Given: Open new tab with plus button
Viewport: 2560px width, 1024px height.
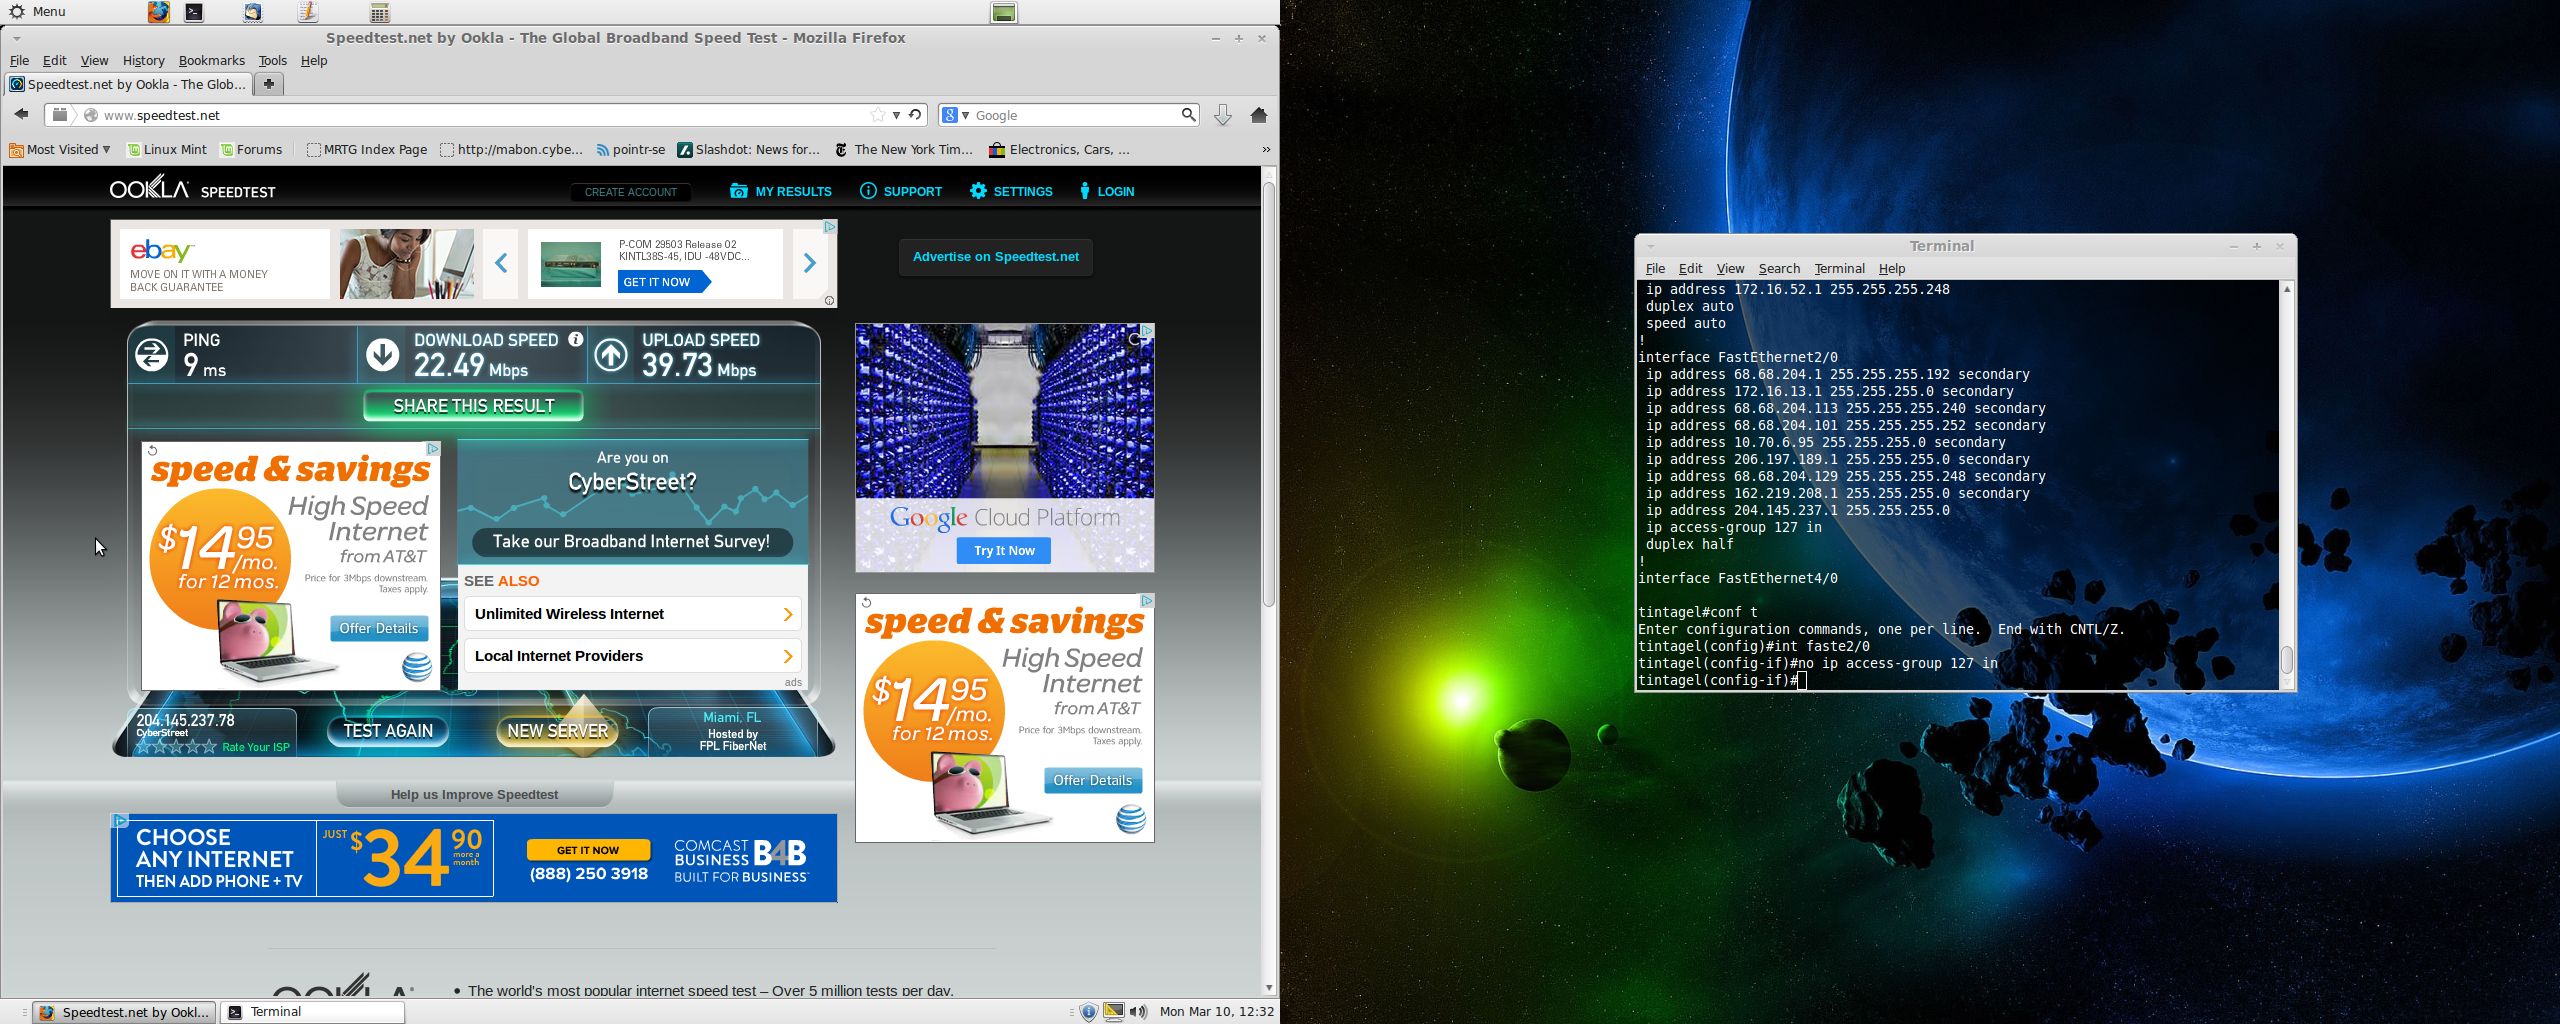Looking at the screenshot, I should 268,84.
